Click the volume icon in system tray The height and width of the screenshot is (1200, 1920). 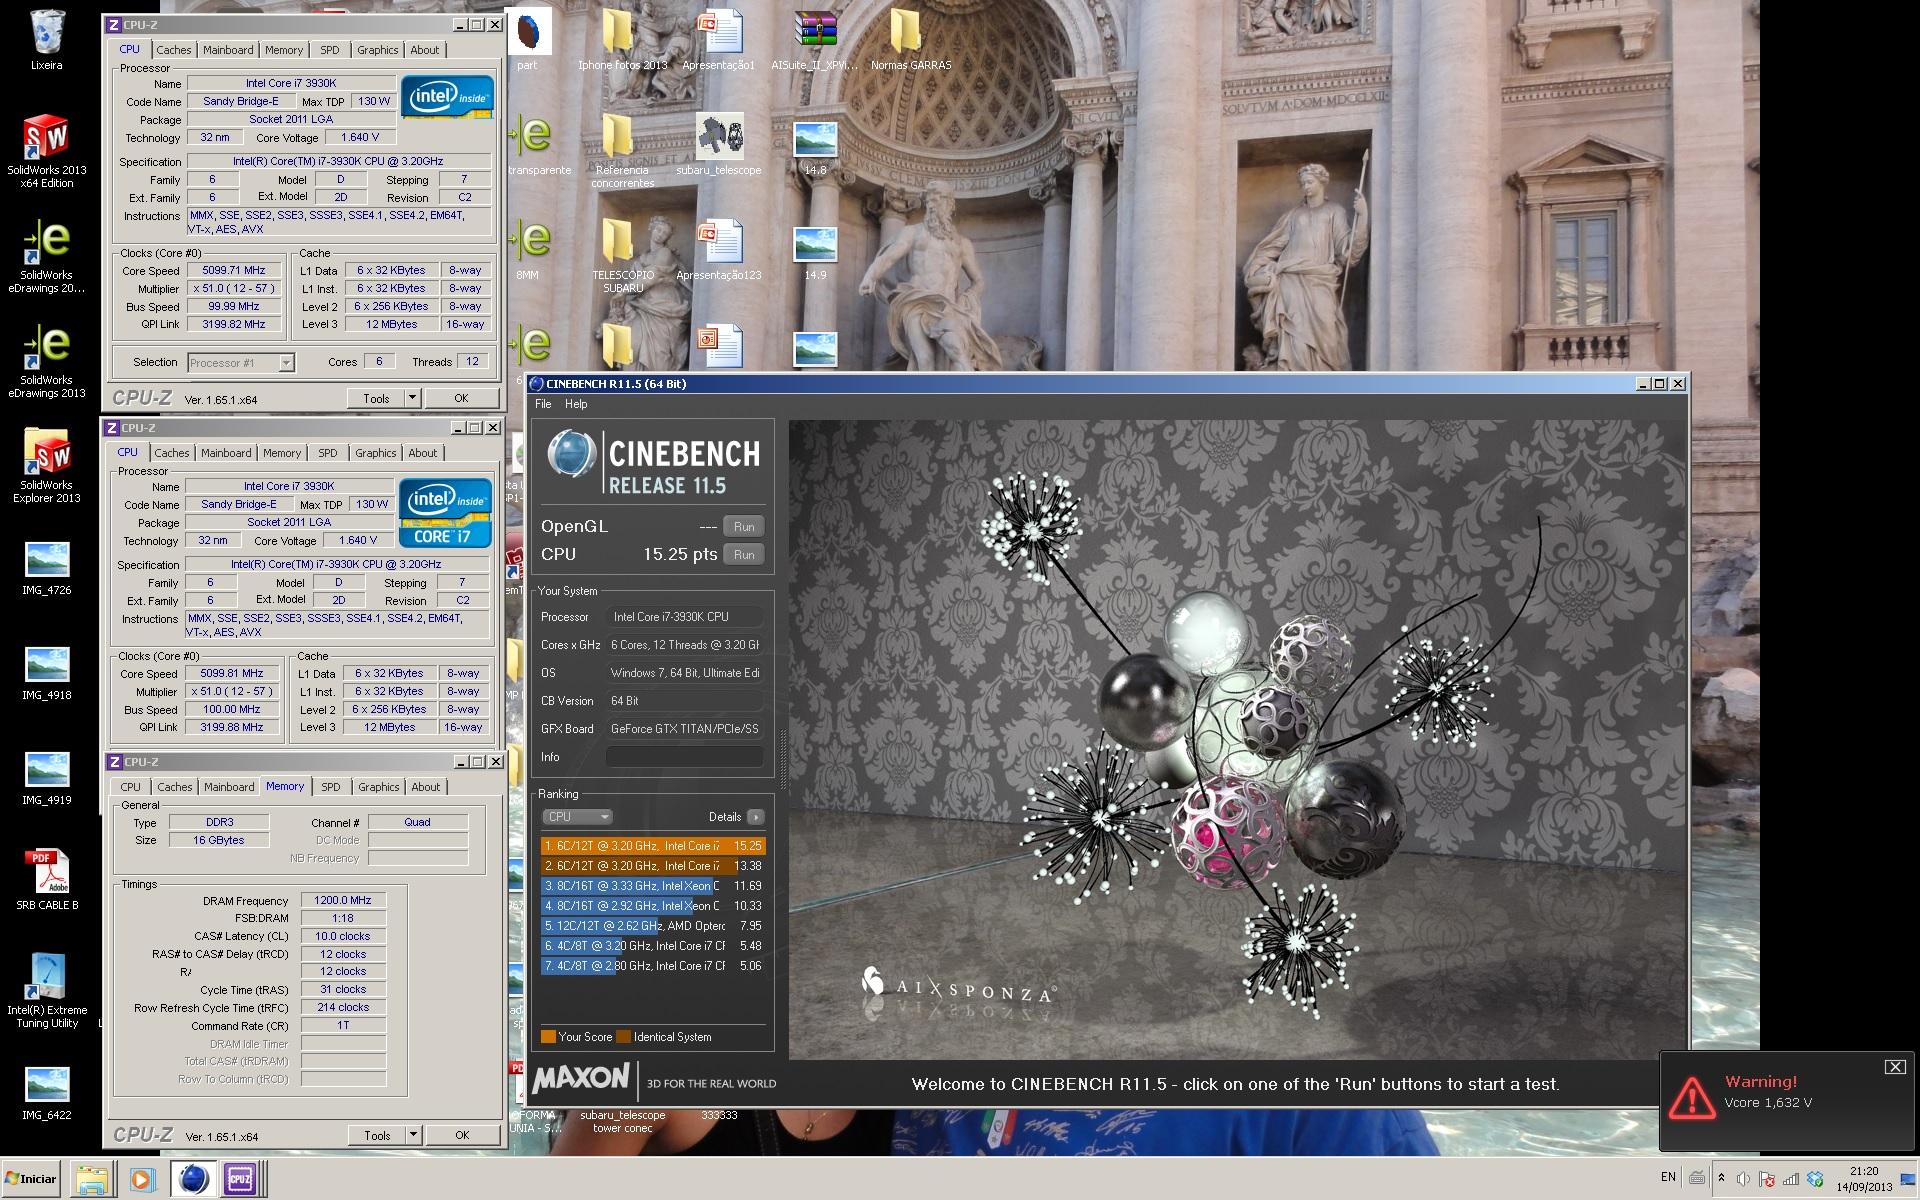click(x=1743, y=1179)
